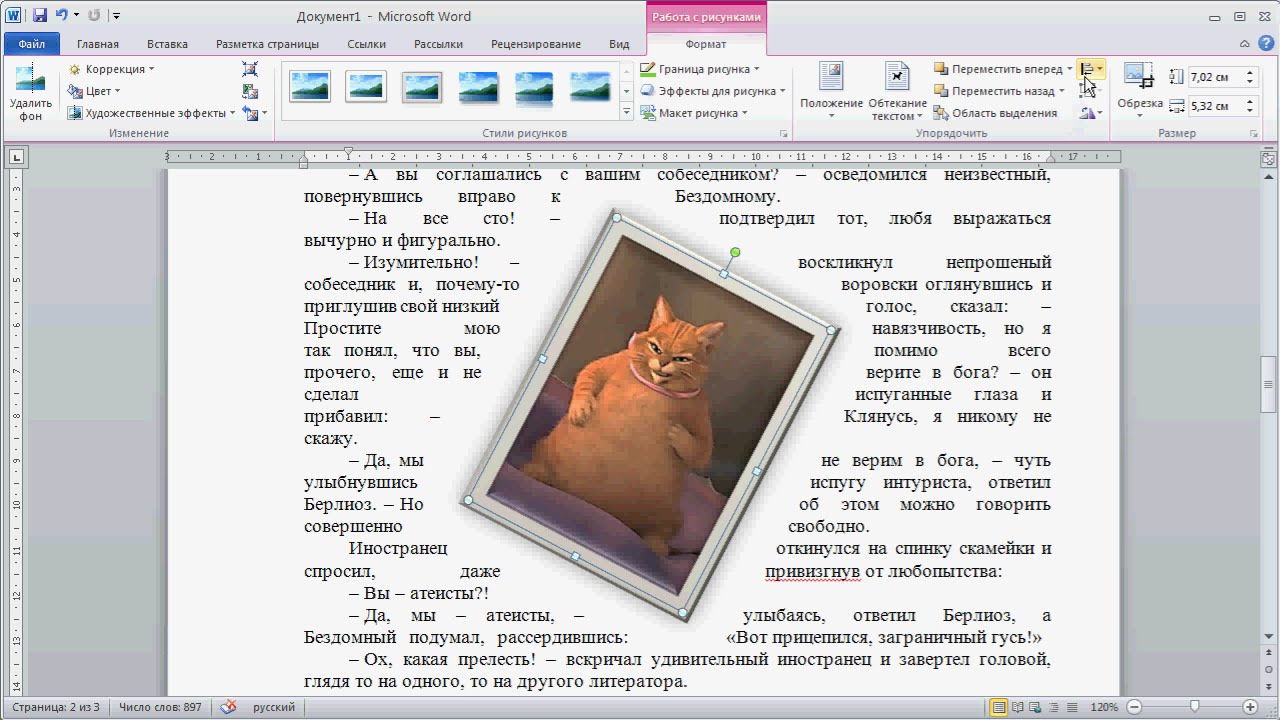Click the Undo icon
The height and width of the screenshot is (720, 1280).
(x=62, y=16)
